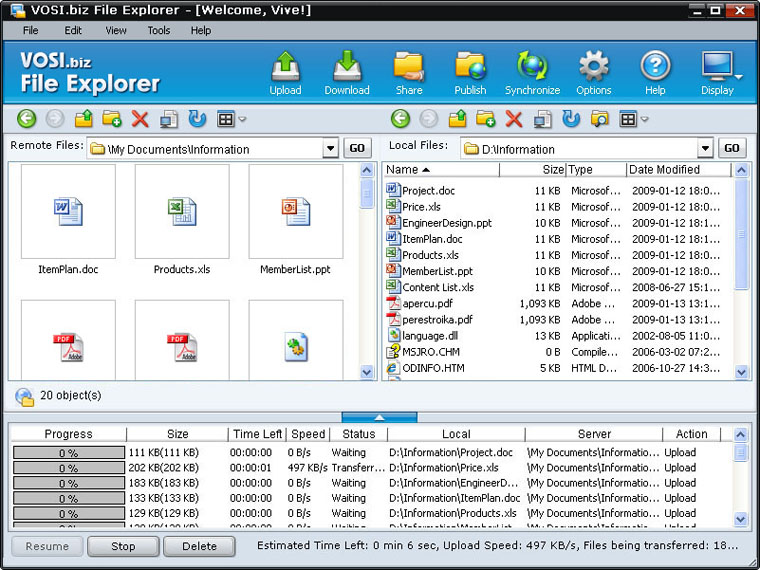Open the Share tool
Viewport: 760px width, 570px height.
point(409,73)
